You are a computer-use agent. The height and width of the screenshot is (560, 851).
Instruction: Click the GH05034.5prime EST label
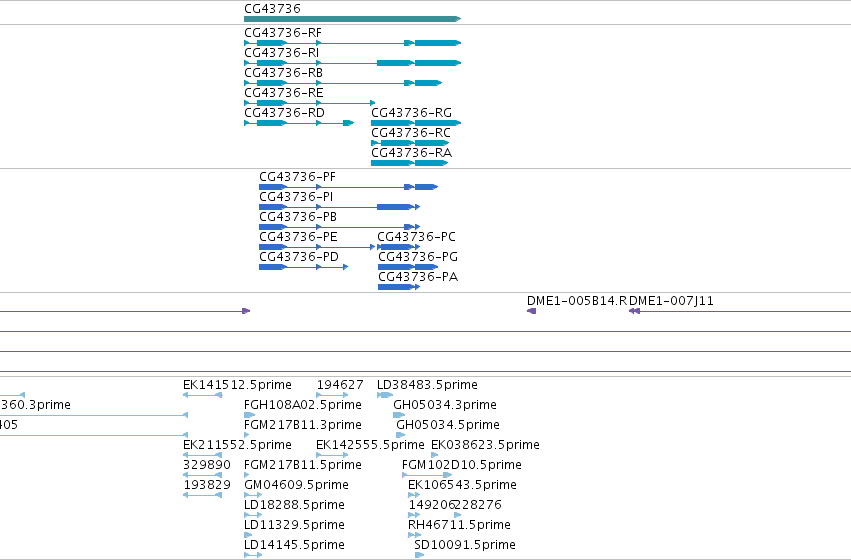coord(448,425)
